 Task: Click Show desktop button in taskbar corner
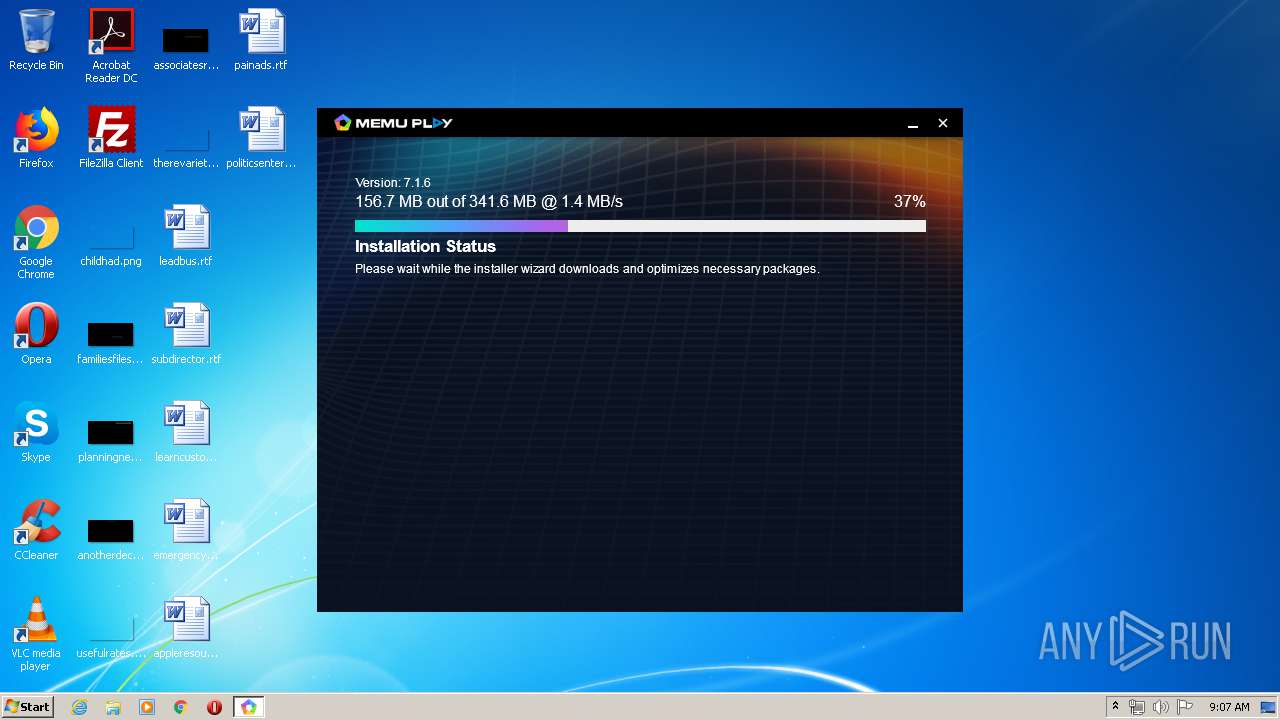[x=1269, y=707]
